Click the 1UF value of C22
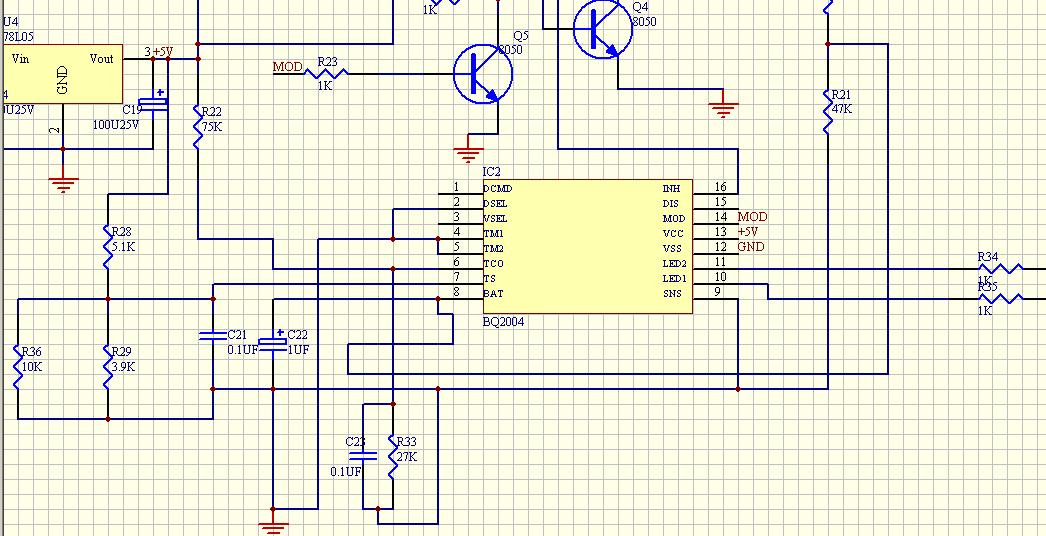 pyautogui.click(x=298, y=349)
